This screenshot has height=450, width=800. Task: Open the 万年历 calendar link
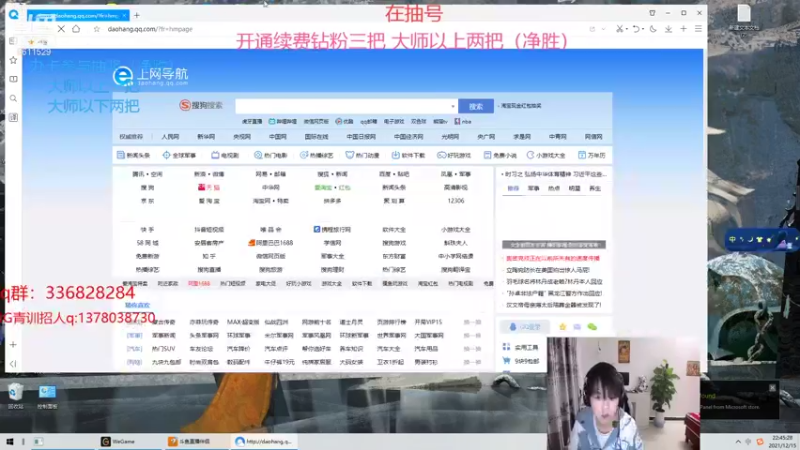point(591,155)
